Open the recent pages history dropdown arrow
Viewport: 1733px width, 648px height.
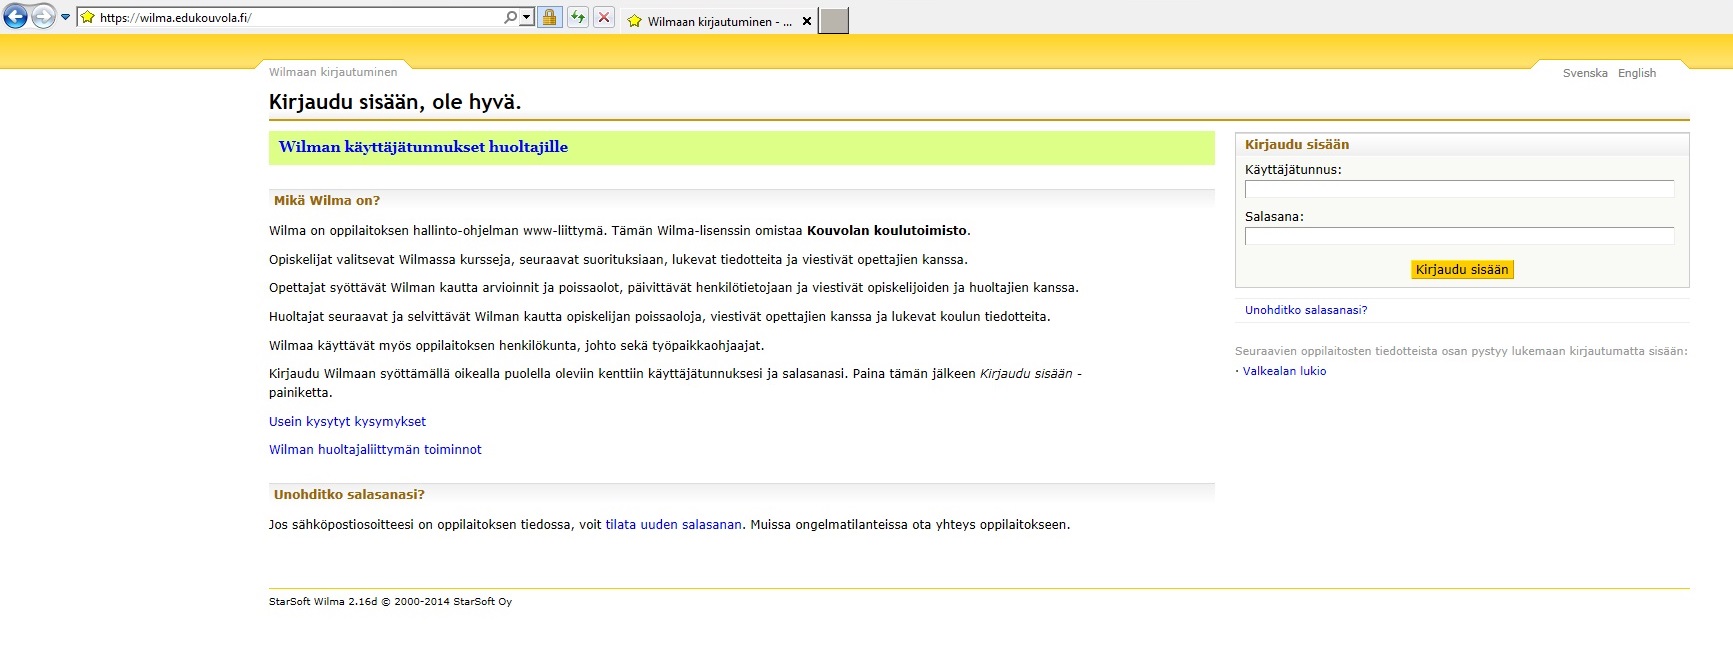[x=66, y=17]
